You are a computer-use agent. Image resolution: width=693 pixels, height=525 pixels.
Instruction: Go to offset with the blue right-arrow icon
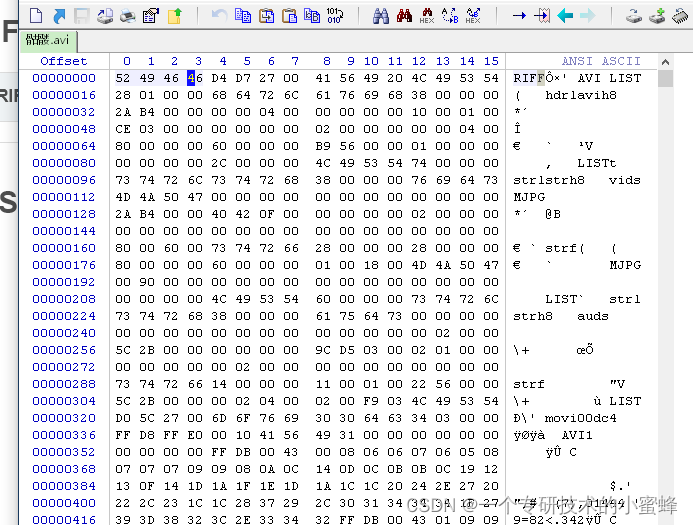click(x=519, y=16)
